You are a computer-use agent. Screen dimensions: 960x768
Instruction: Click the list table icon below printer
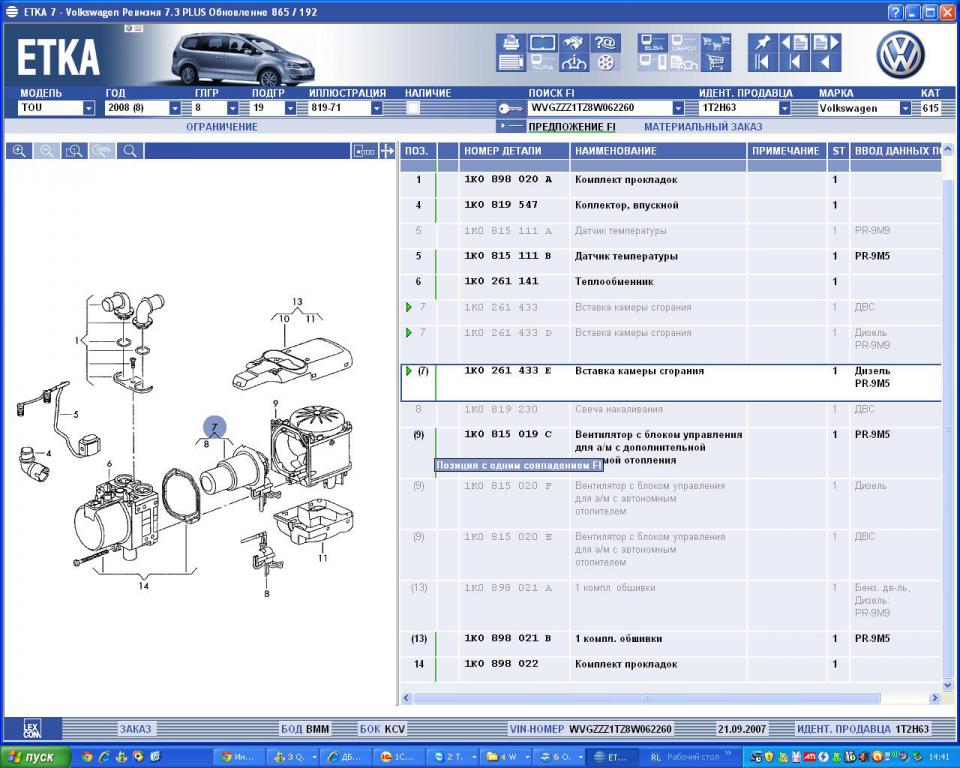tap(511, 62)
